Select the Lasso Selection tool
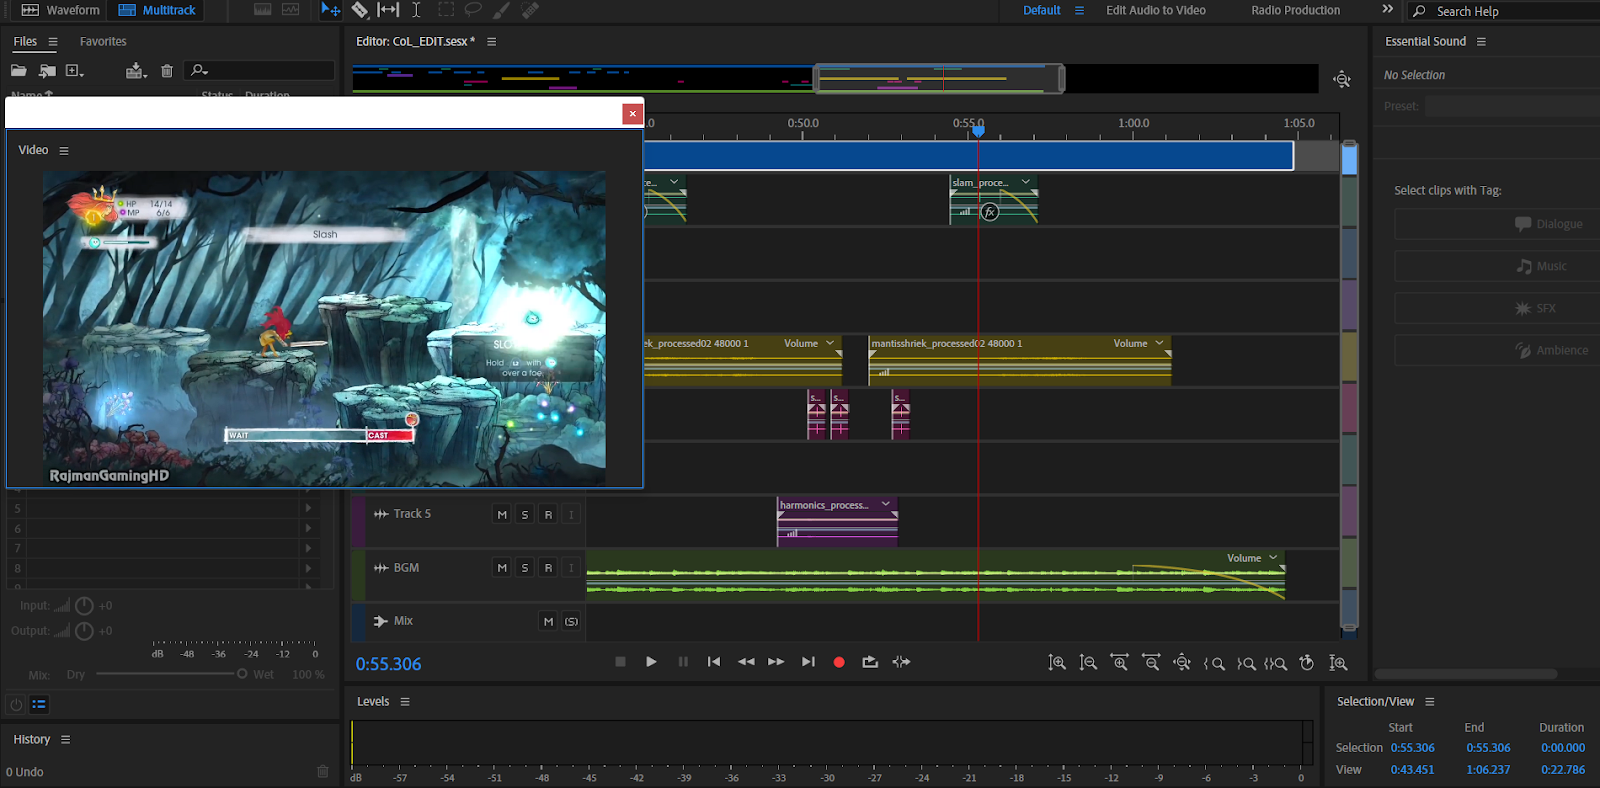 coord(473,10)
